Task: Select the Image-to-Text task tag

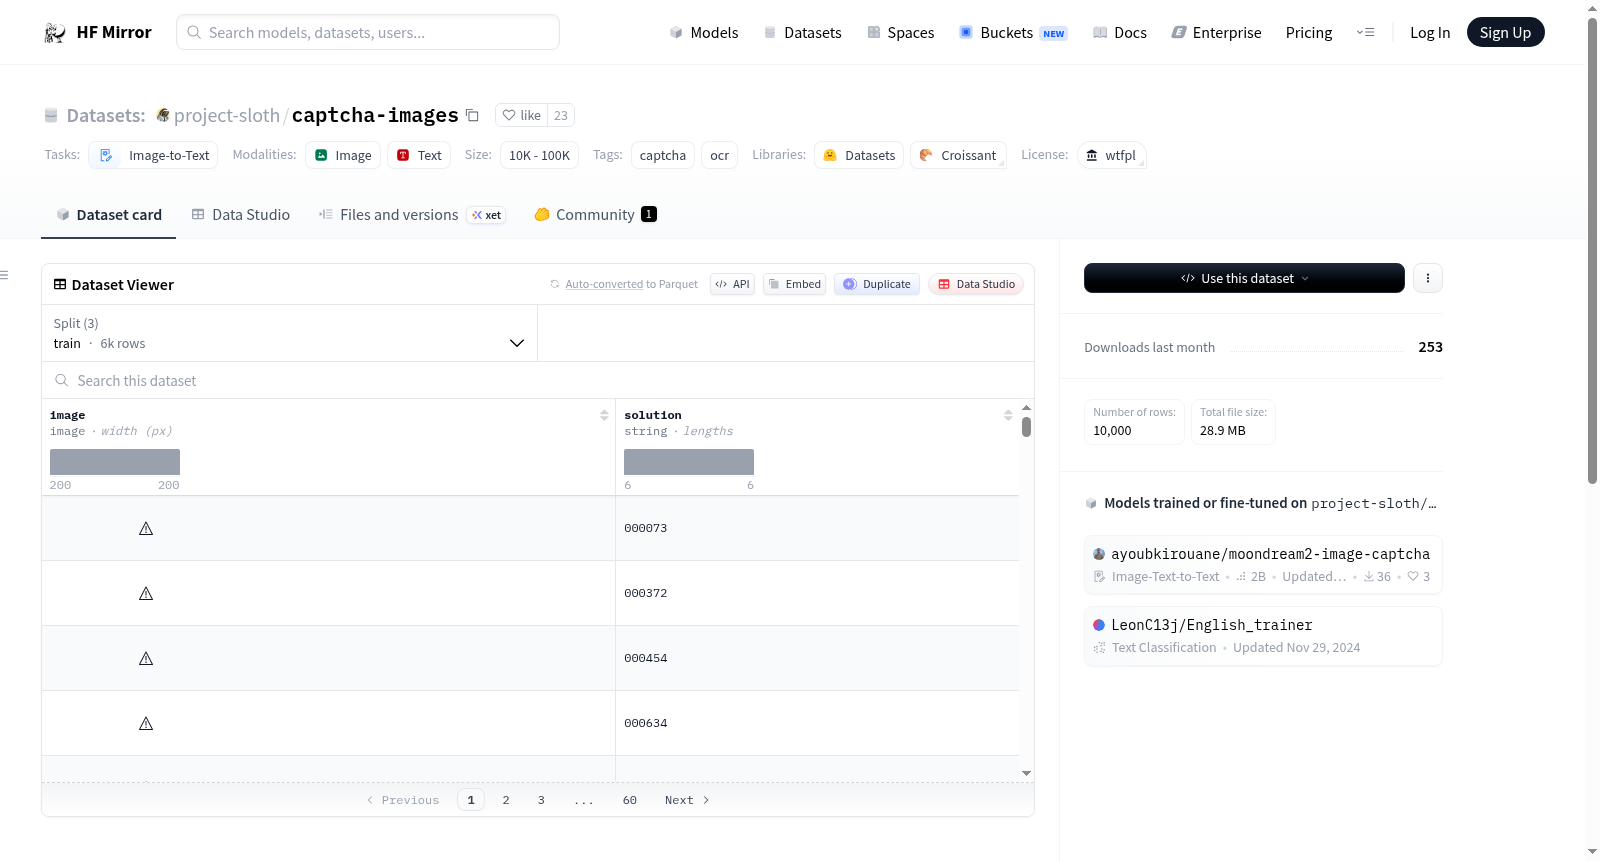Action: pyautogui.click(x=153, y=155)
